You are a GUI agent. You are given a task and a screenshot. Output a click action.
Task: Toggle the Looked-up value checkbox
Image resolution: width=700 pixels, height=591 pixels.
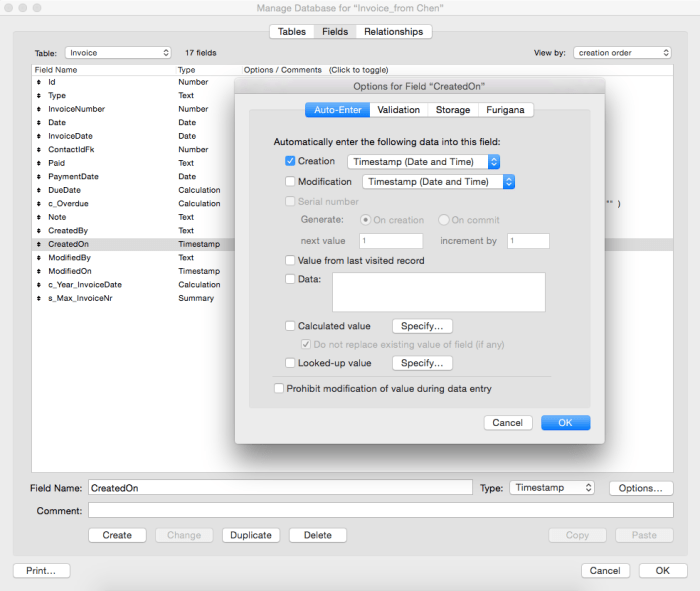point(290,363)
